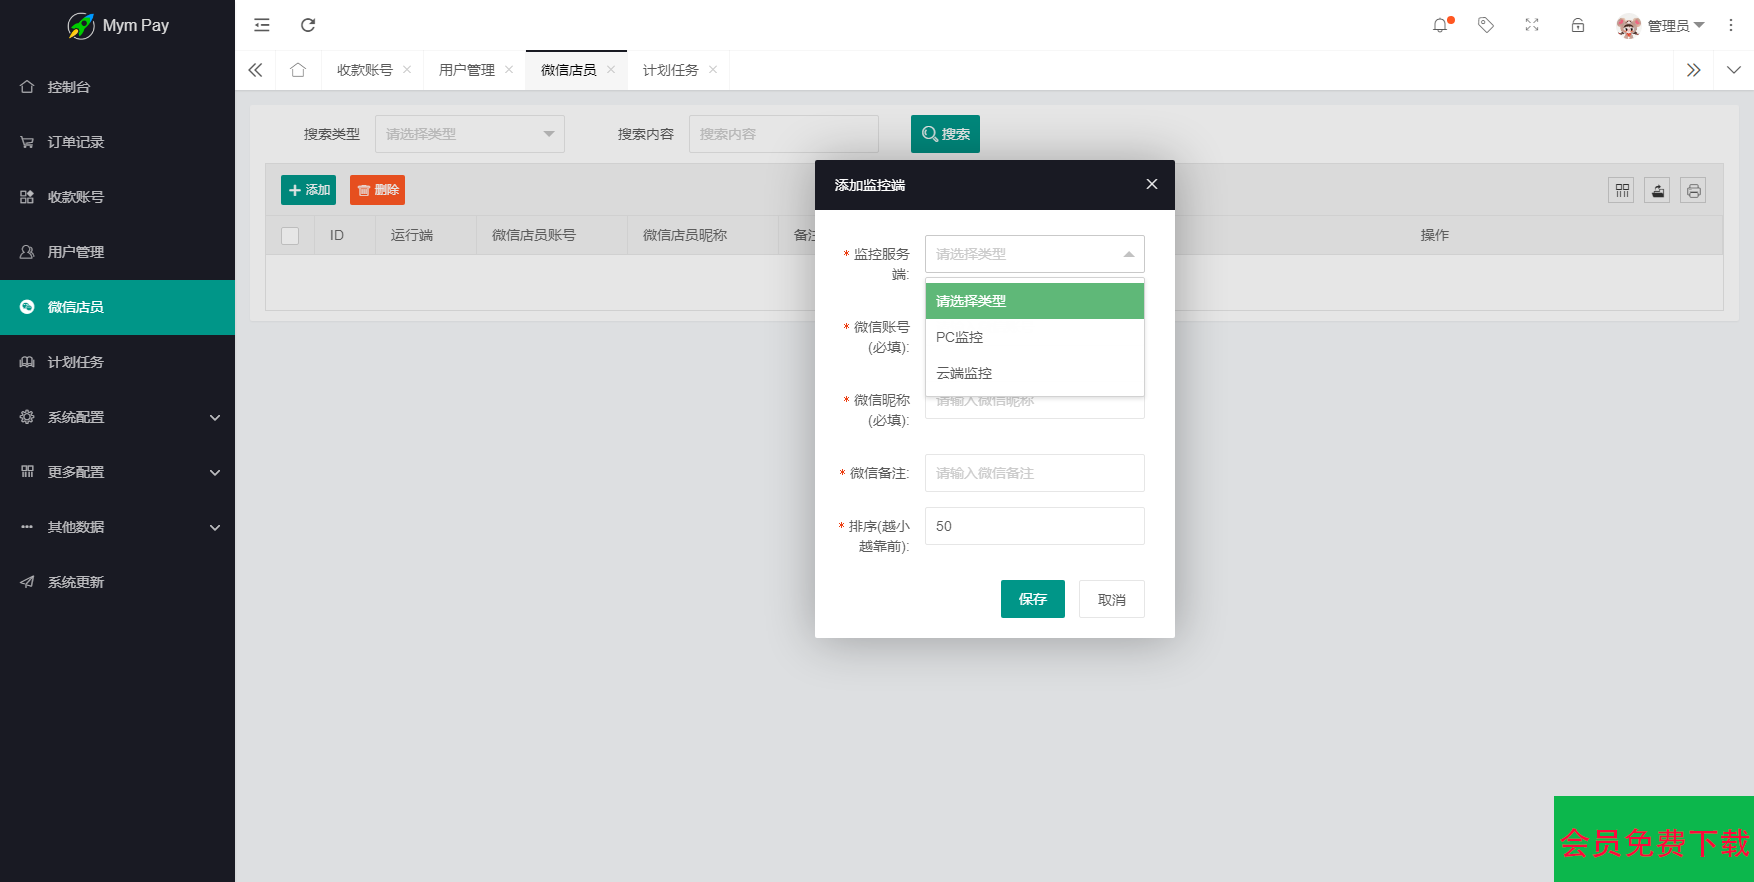
Task: Refresh the page with reload icon
Action: coord(308,25)
